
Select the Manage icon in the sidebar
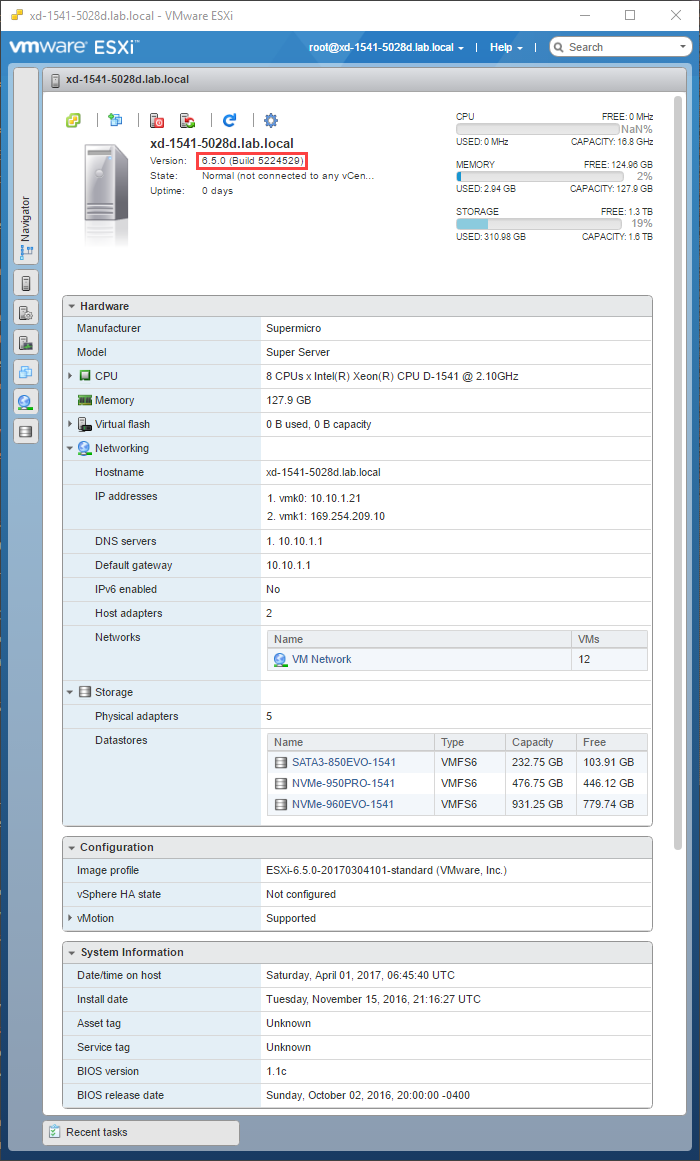coord(26,312)
